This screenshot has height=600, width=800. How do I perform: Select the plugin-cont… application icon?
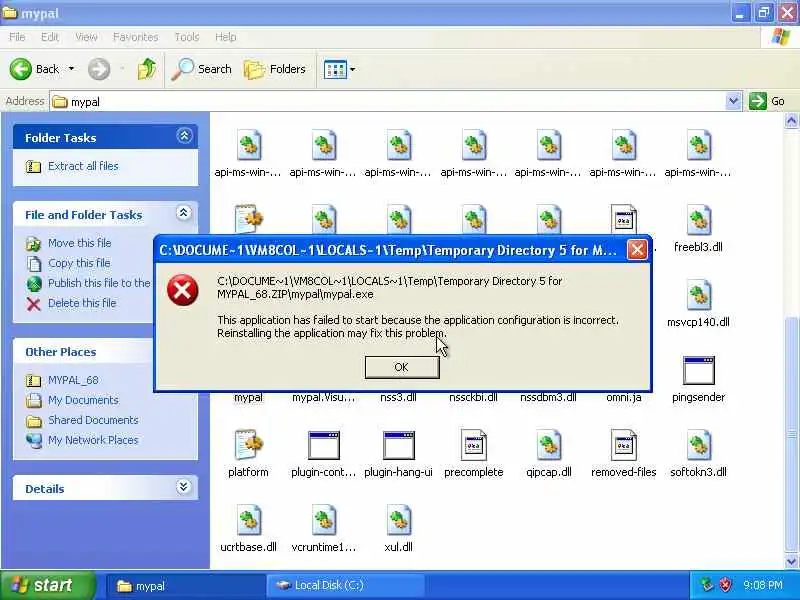323,445
